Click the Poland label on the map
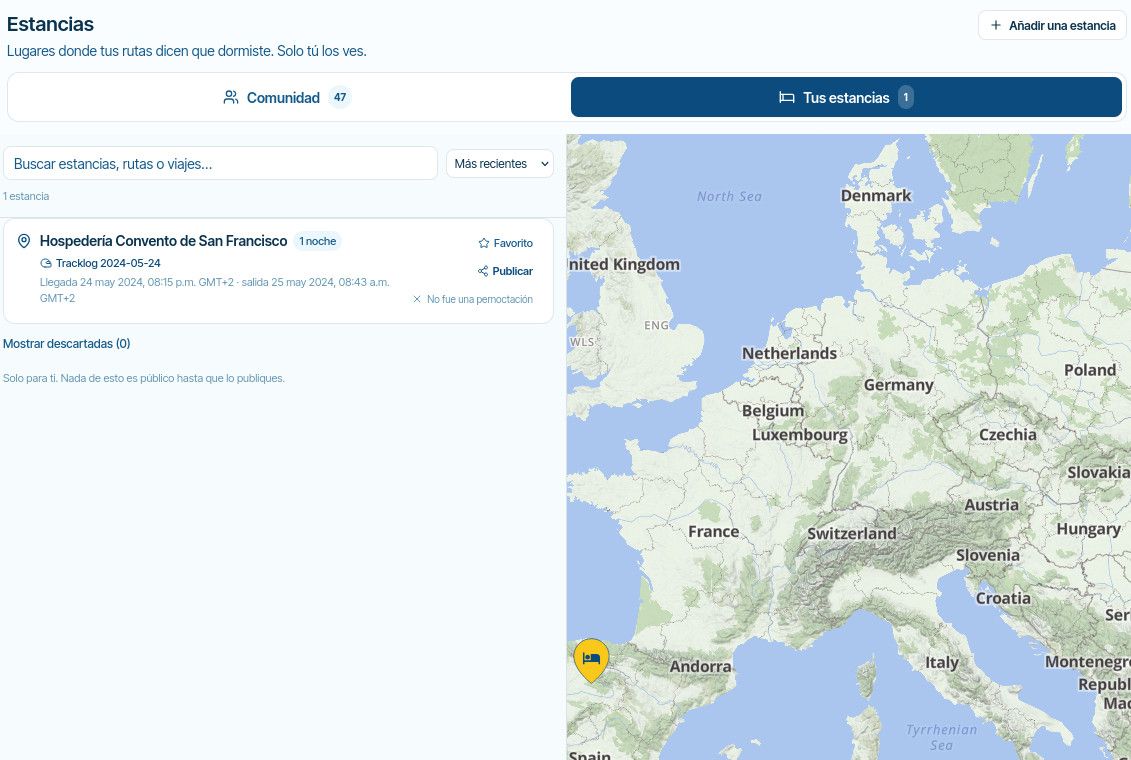Image resolution: width=1131 pixels, height=760 pixels. [1090, 370]
